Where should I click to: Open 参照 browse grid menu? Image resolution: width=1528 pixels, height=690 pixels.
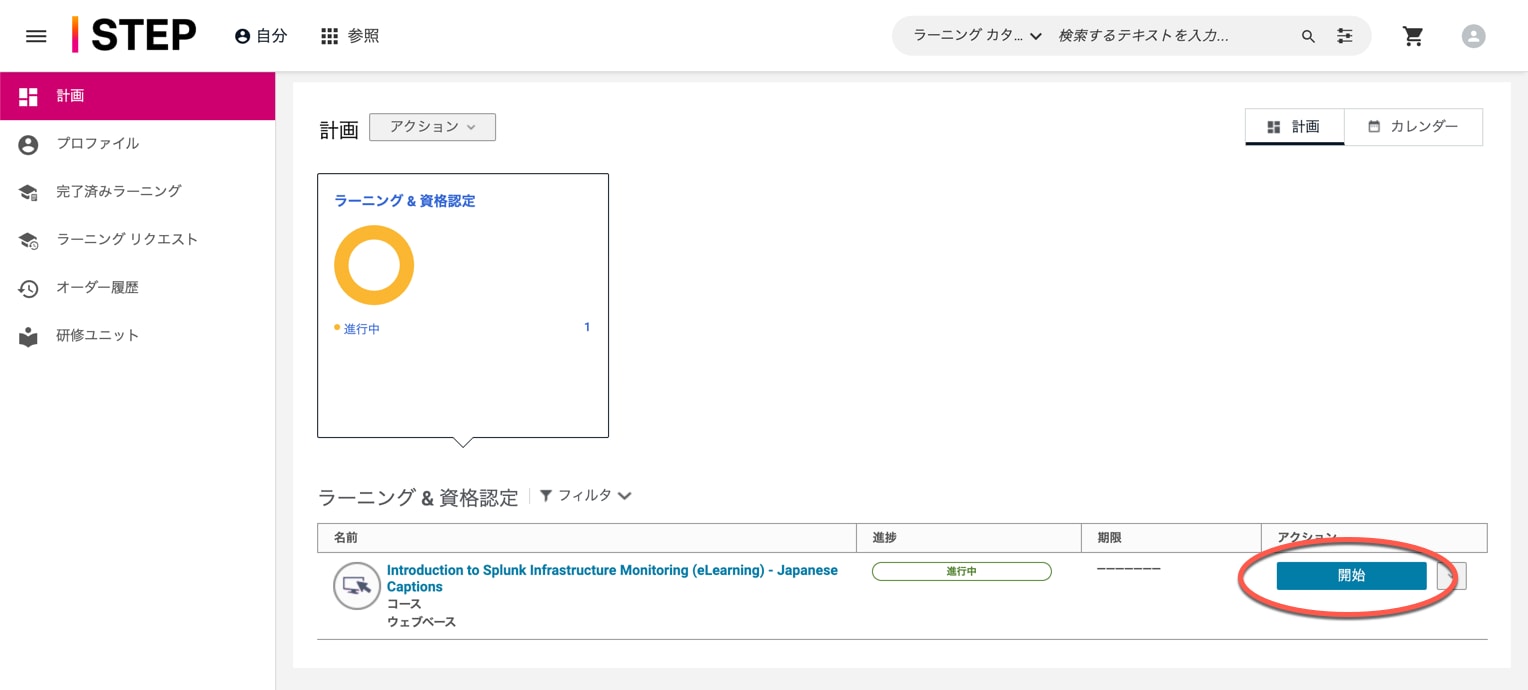pyautogui.click(x=350, y=36)
